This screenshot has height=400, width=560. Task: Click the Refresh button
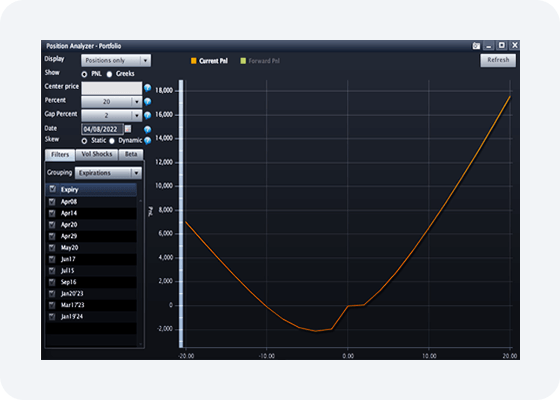pos(498,60)
